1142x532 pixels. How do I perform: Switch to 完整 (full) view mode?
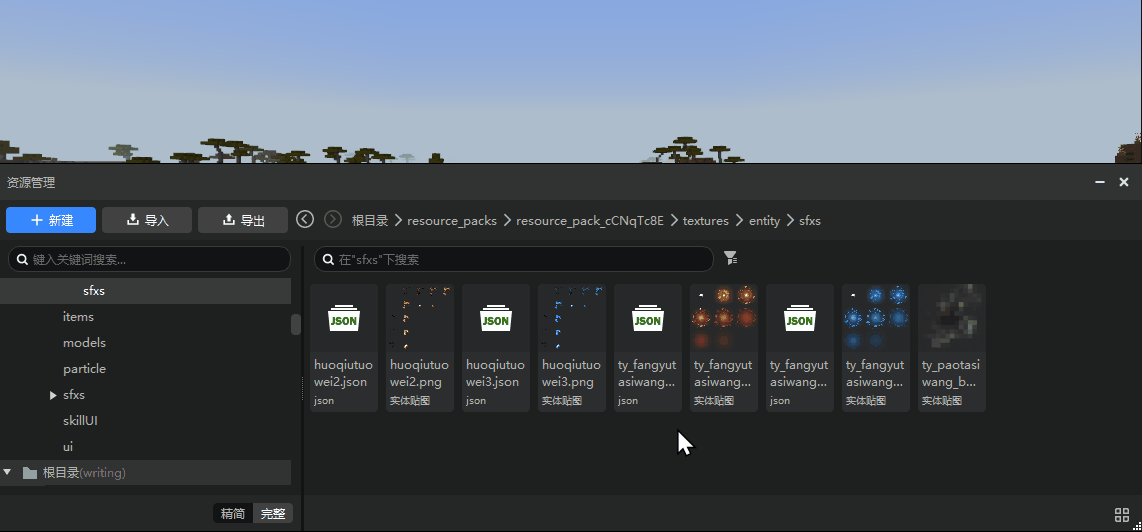pyautogui.click(x=273, y=513)
